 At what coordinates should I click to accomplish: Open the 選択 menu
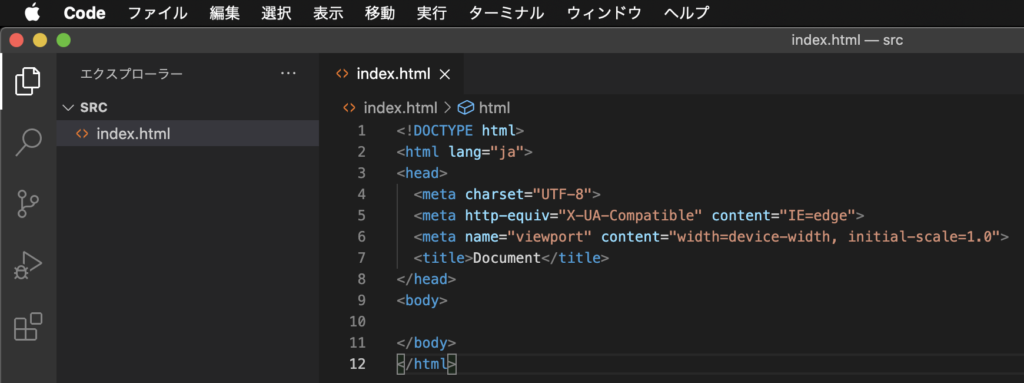(276, 12)
